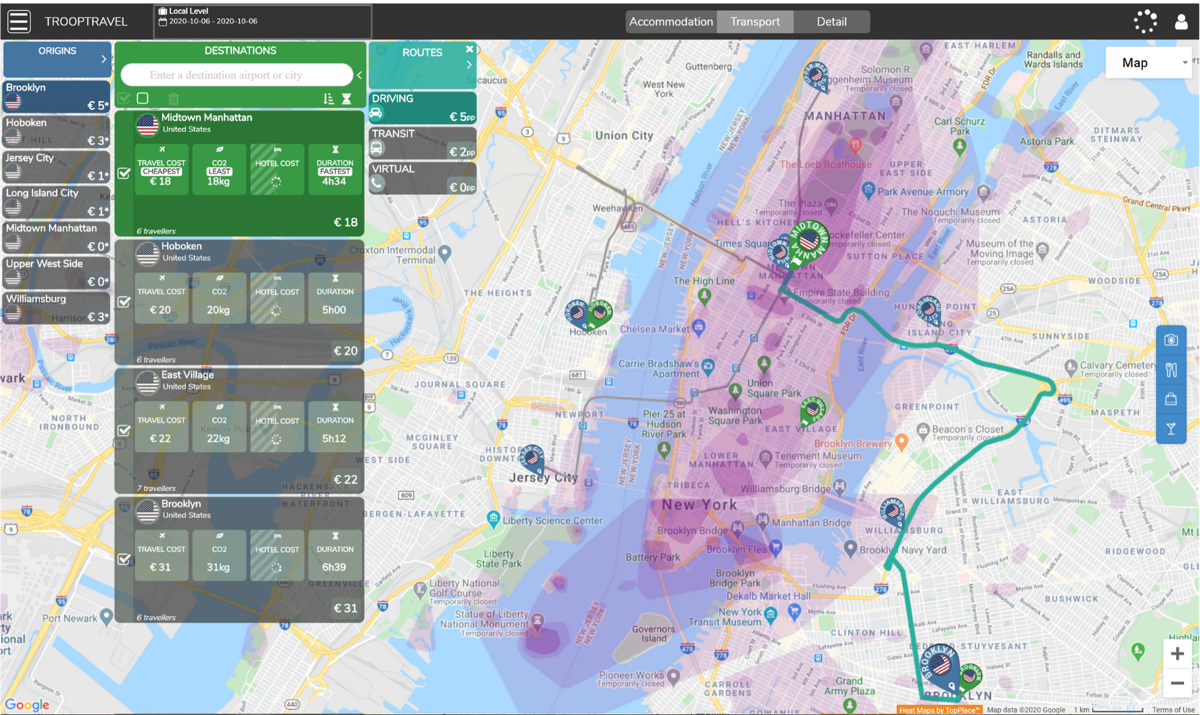Select Williamsburg origin
This screenshot has height=715, width=1200.
[56, 307]
